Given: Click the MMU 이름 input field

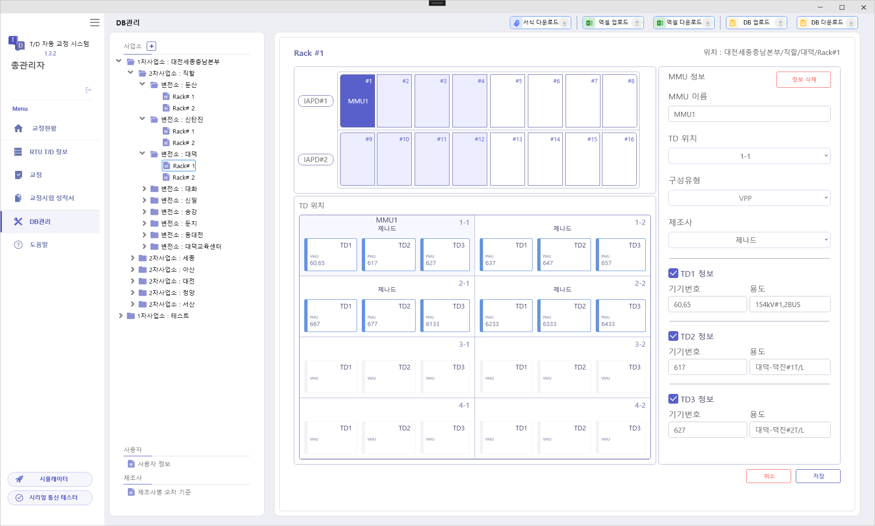Looking at the screenshot, I should click(749, 115).
